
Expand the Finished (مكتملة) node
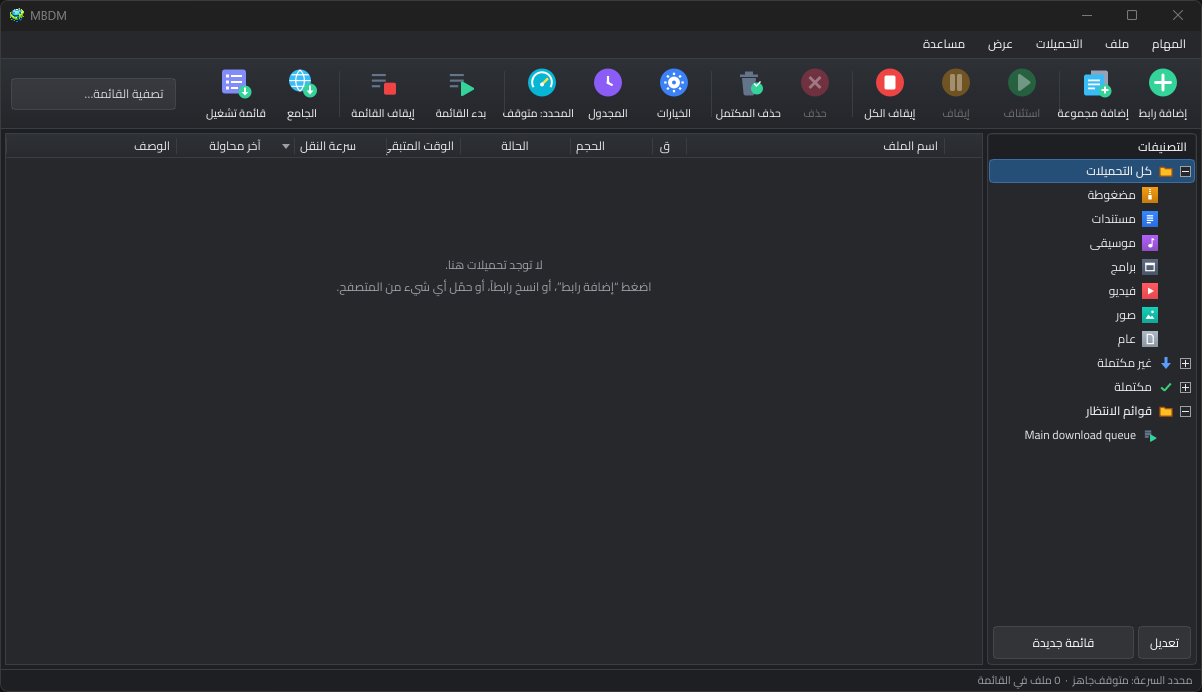click(x=1185, y=387)
